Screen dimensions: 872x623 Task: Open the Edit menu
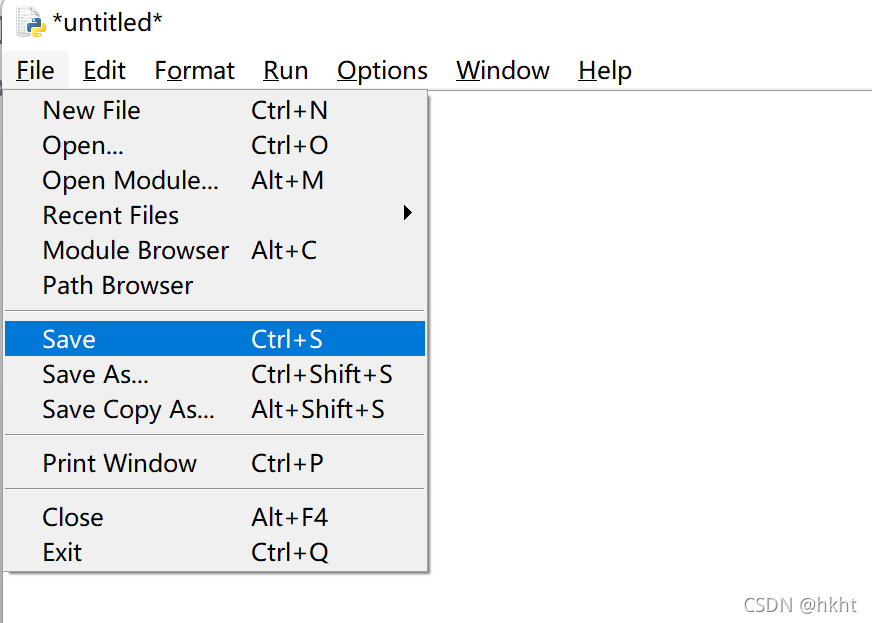click(104, 71)
